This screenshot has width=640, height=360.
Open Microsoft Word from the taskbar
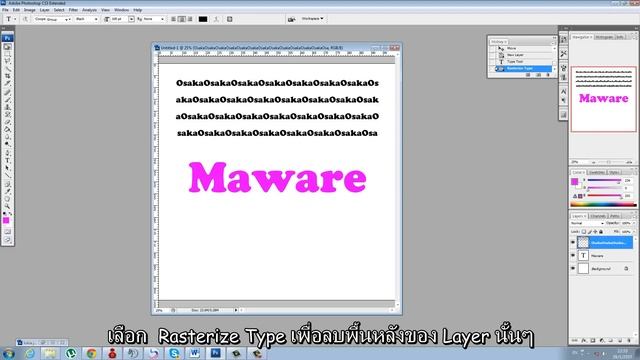click(194, 353)
